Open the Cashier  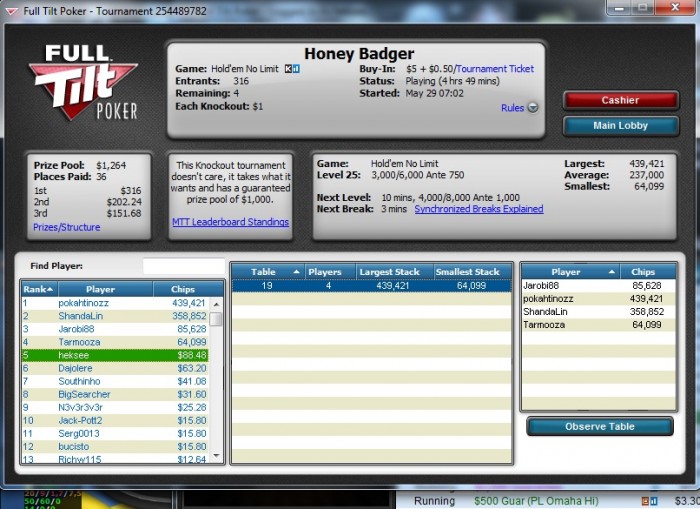point(621,100)
